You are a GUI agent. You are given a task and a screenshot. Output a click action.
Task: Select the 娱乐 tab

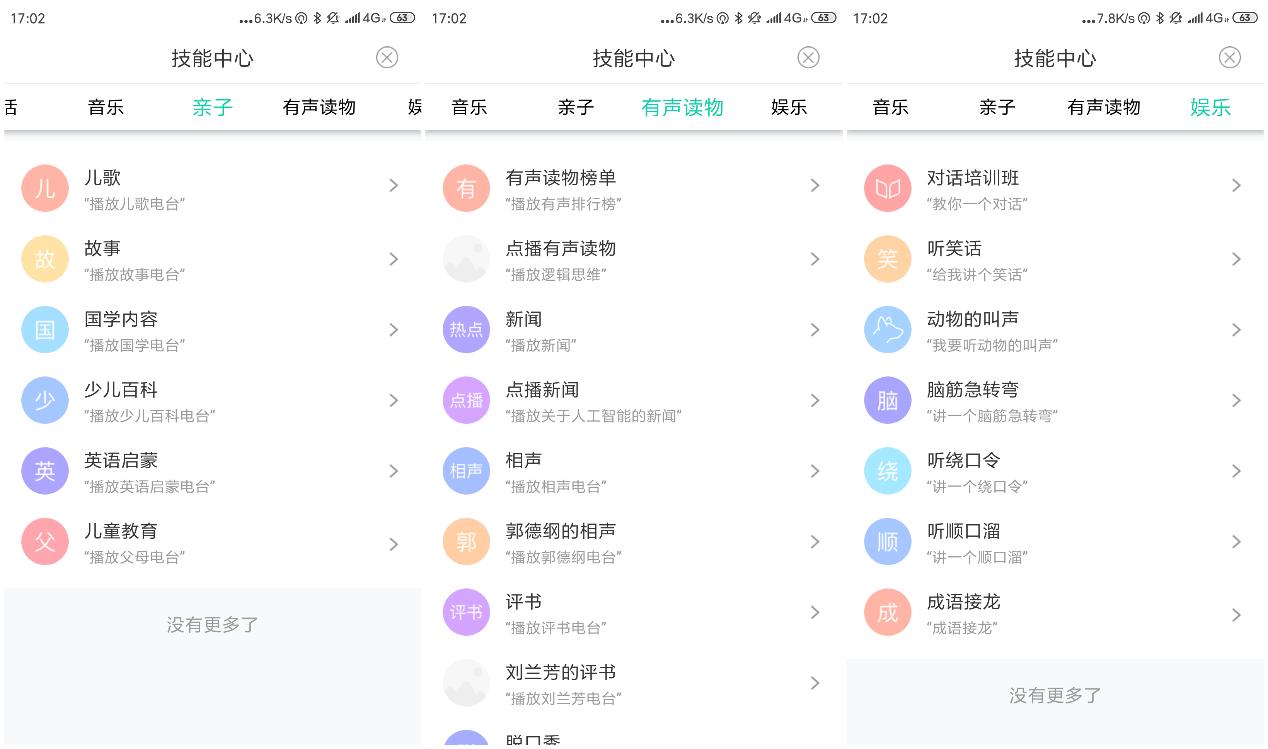[1210, 107]
